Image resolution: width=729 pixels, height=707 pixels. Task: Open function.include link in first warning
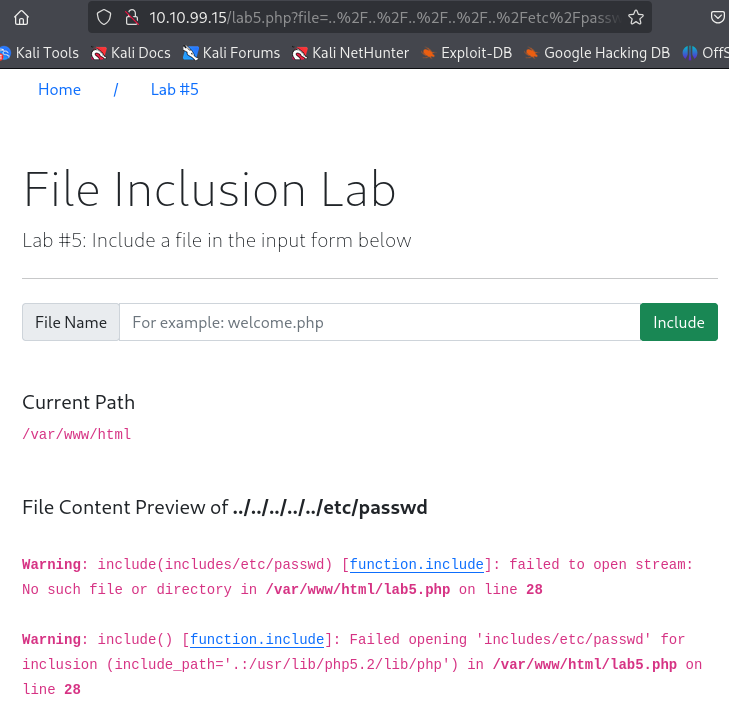417,564
